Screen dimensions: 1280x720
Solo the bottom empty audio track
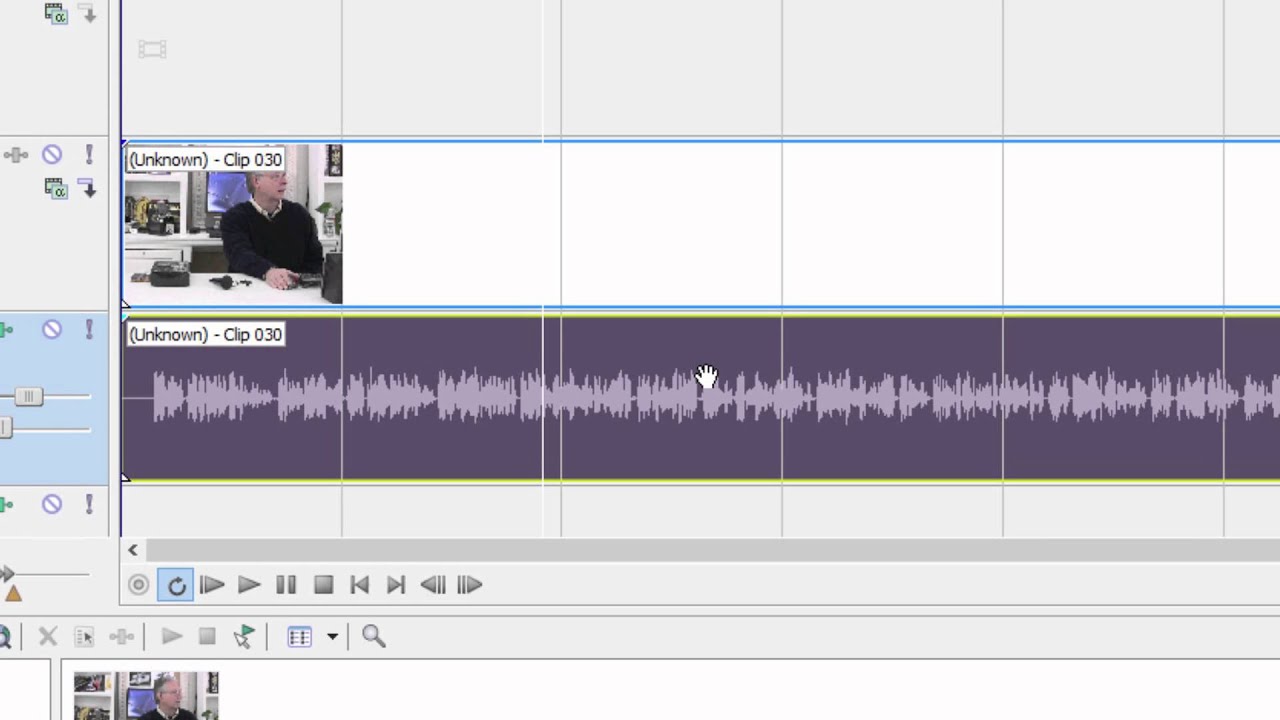click(x=89, y=505)
